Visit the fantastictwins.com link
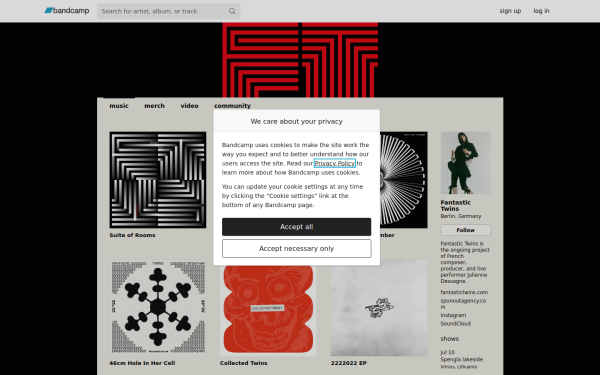 tap(464, 292)
